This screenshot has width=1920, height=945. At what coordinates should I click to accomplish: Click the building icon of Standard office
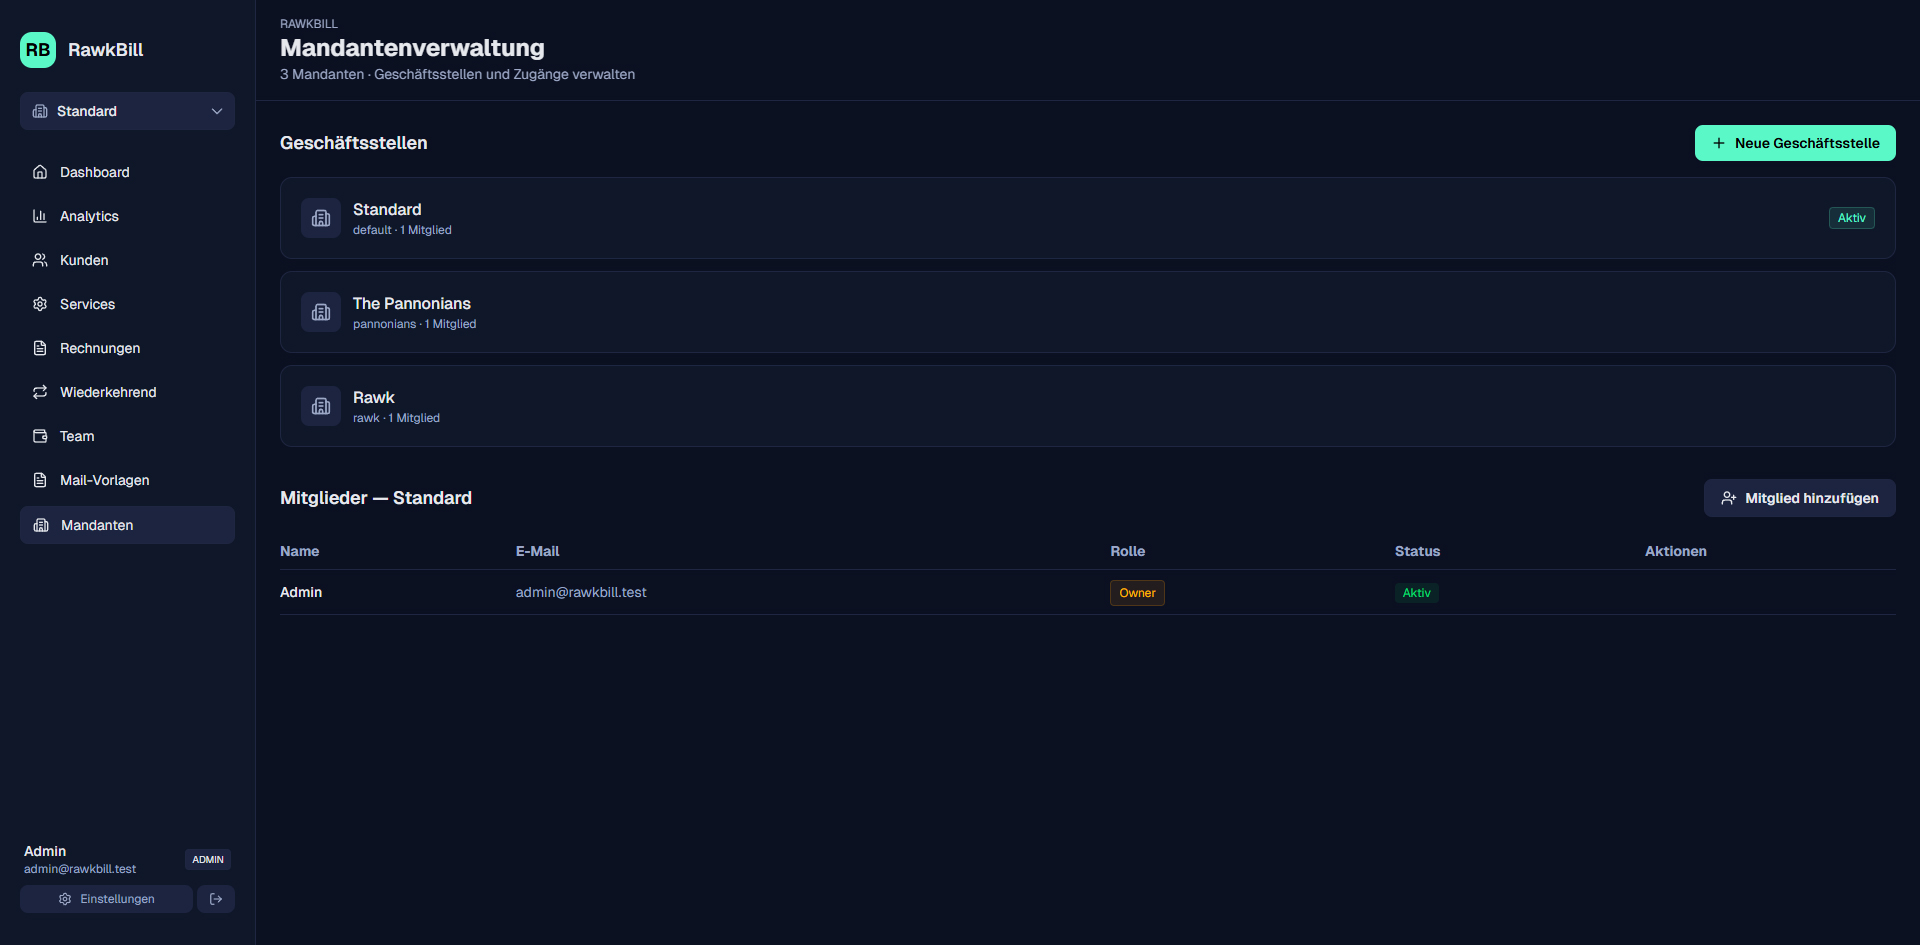point(321,218)
